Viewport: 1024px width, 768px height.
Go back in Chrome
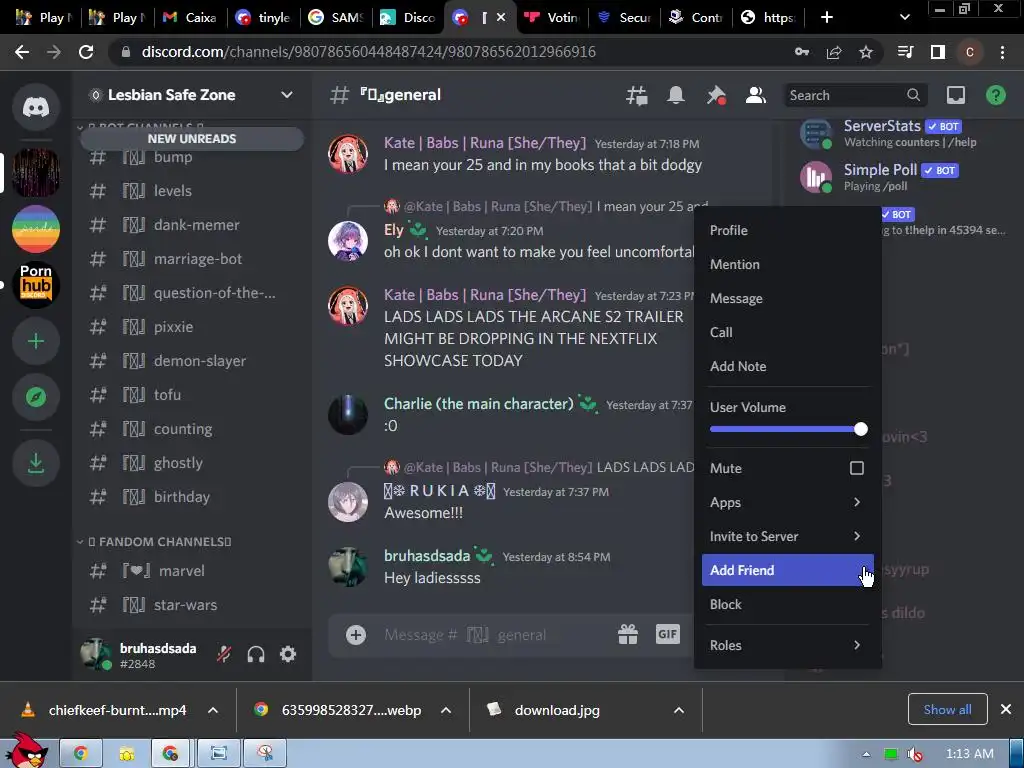pos(22,52)
